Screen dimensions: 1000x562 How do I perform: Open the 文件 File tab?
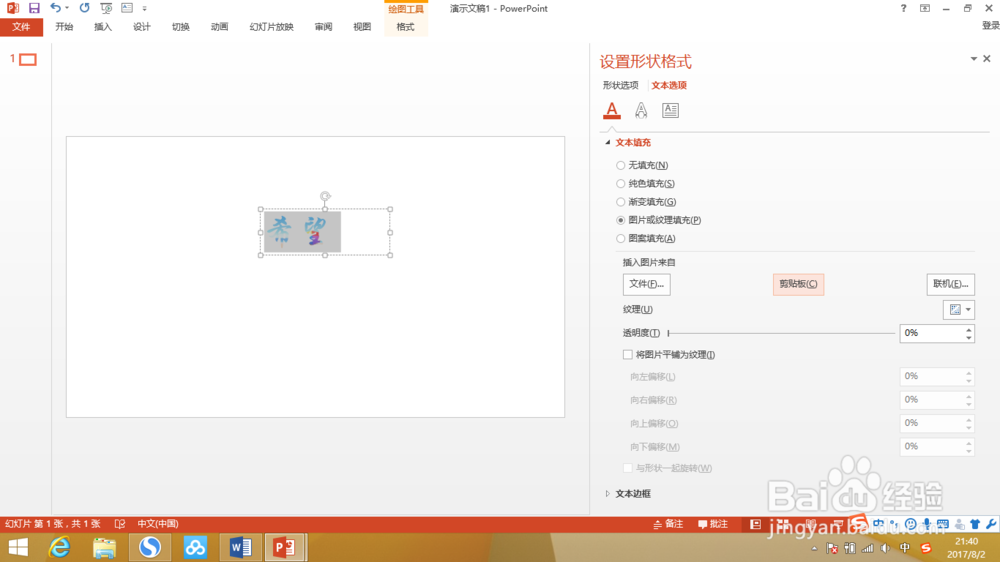pos(21,27)
